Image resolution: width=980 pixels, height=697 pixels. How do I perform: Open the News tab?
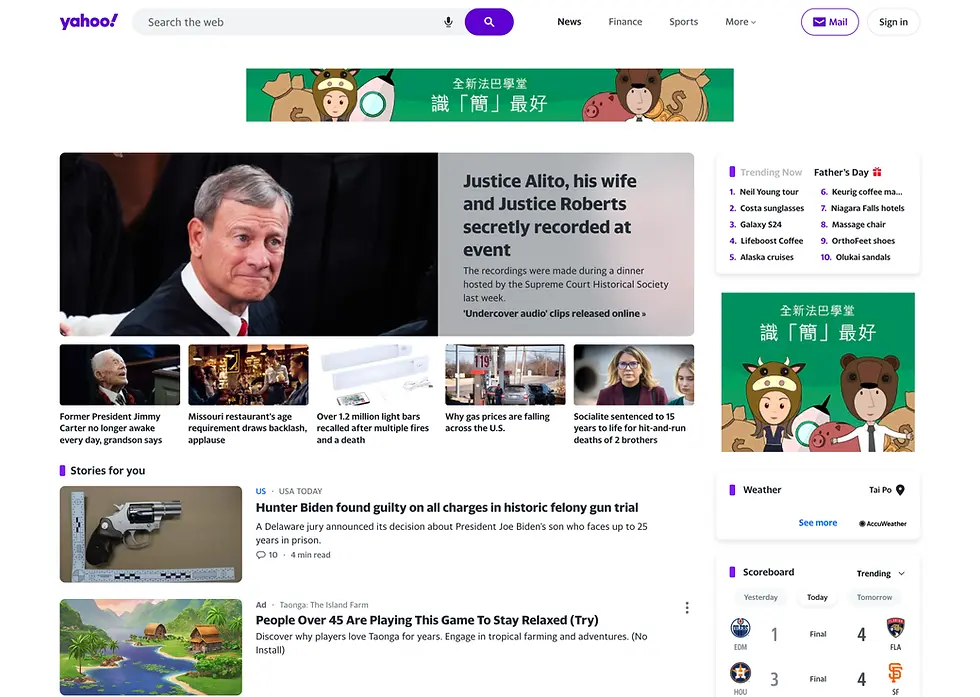[569, 22]
